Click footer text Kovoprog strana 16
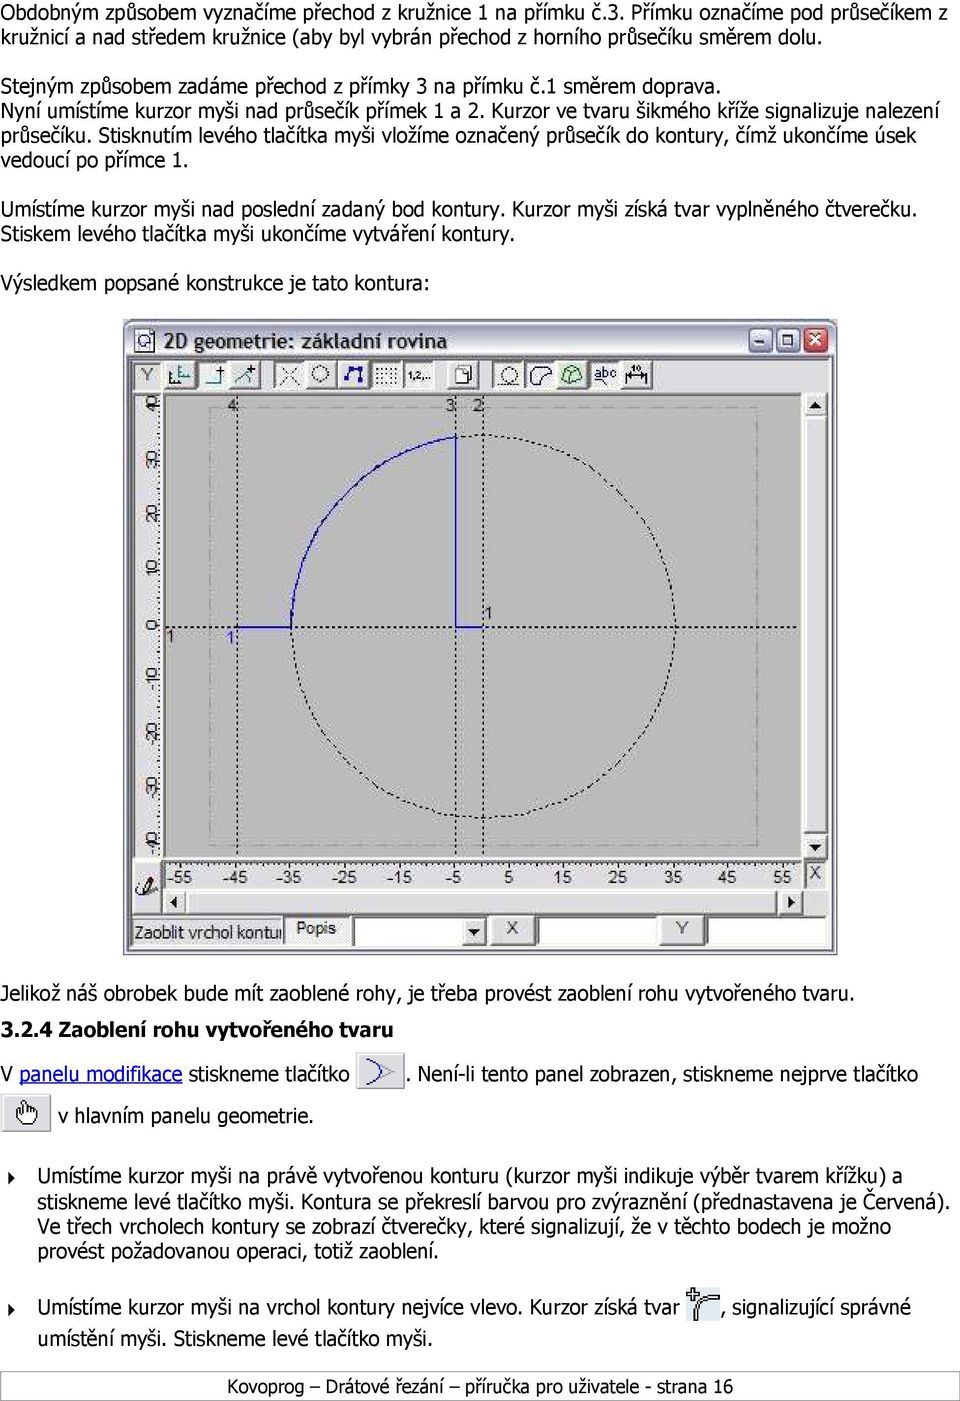The width and height of the screenshot is (960, 1401). click(x=480, y=1386)
